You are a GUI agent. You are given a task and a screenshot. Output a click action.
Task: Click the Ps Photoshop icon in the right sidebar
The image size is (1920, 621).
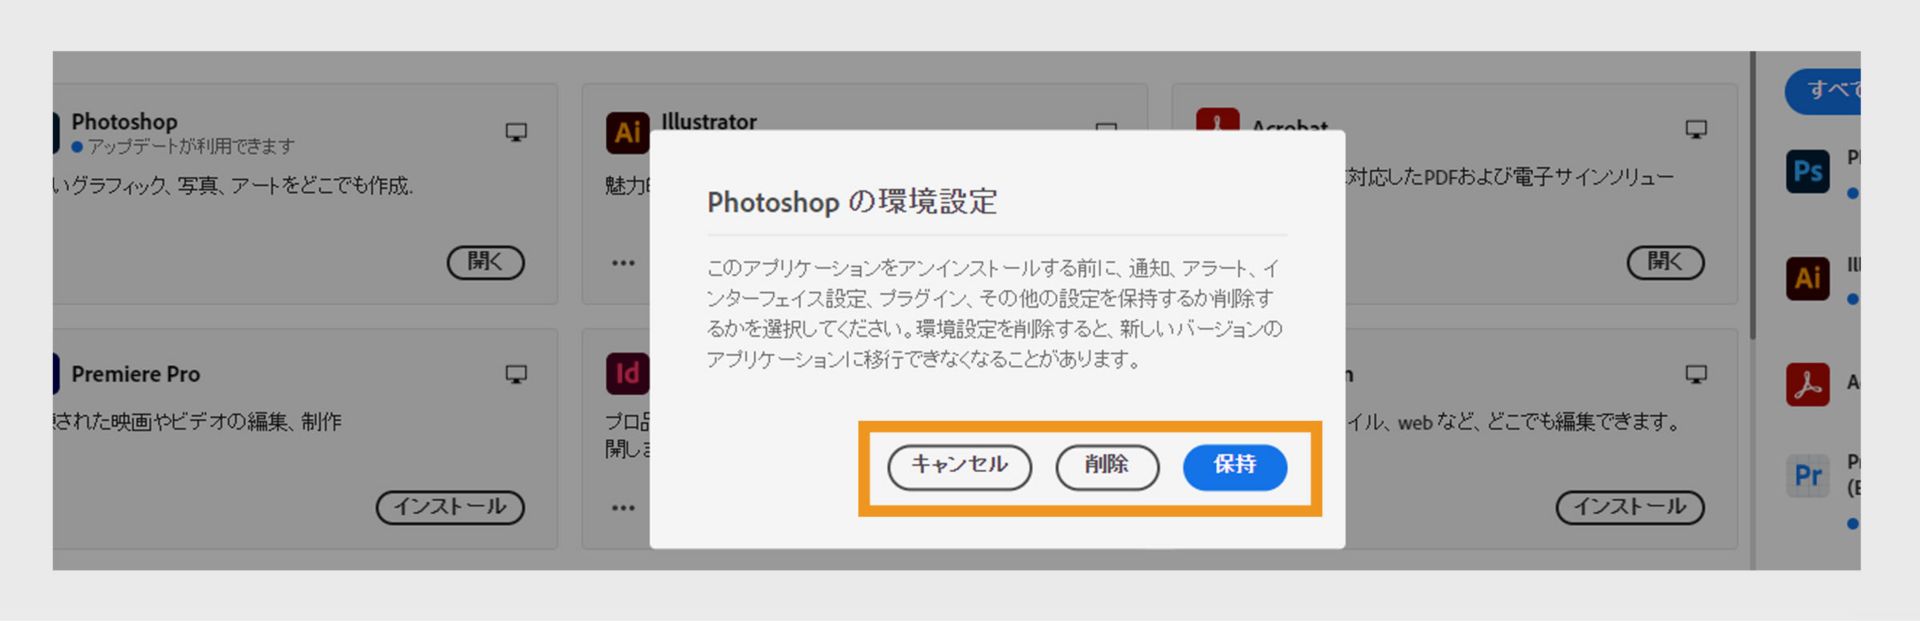(1808, 171)
